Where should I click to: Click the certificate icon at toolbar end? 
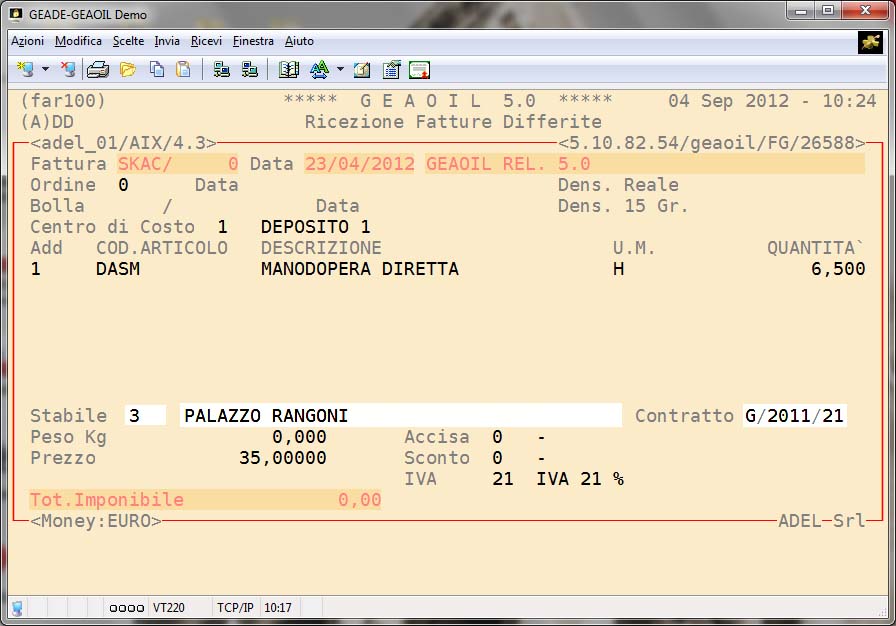[420, 69]
